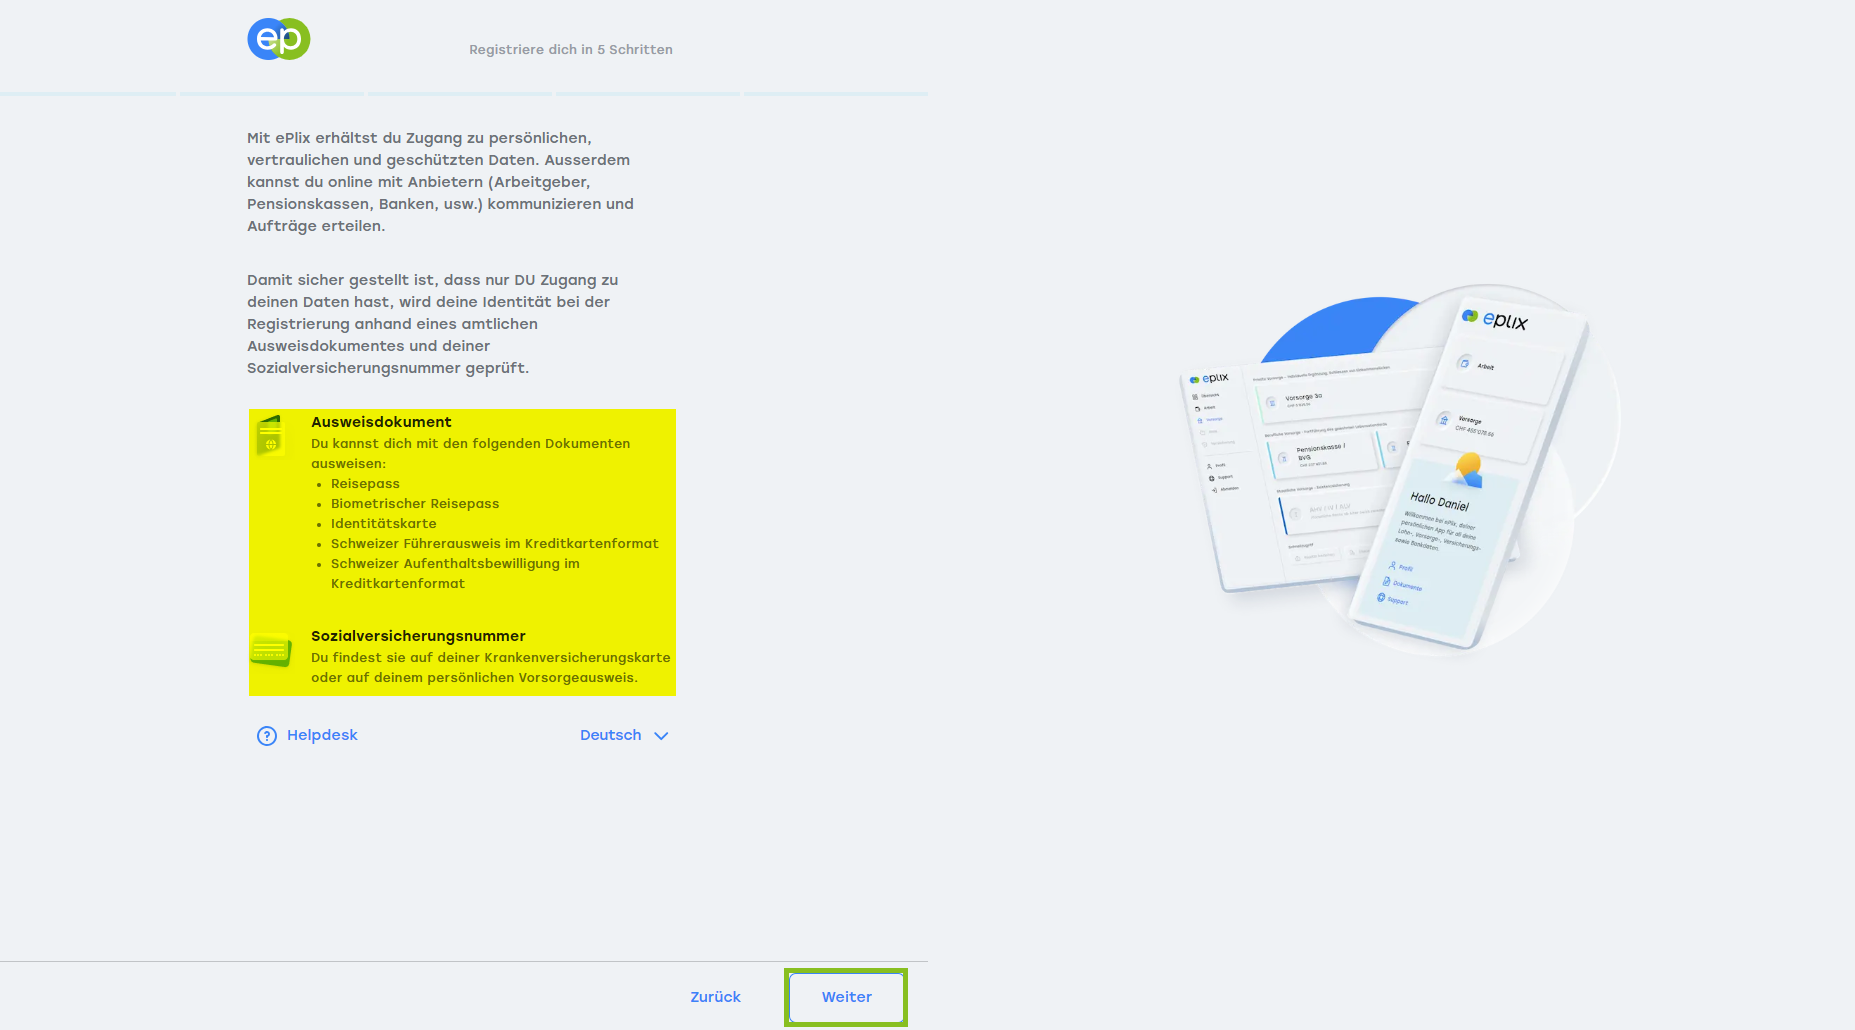The width and height of the screenshot is (1855, 1030).
Task: Click the sun and cloud icon on the phone
Action: point(1467,468)
